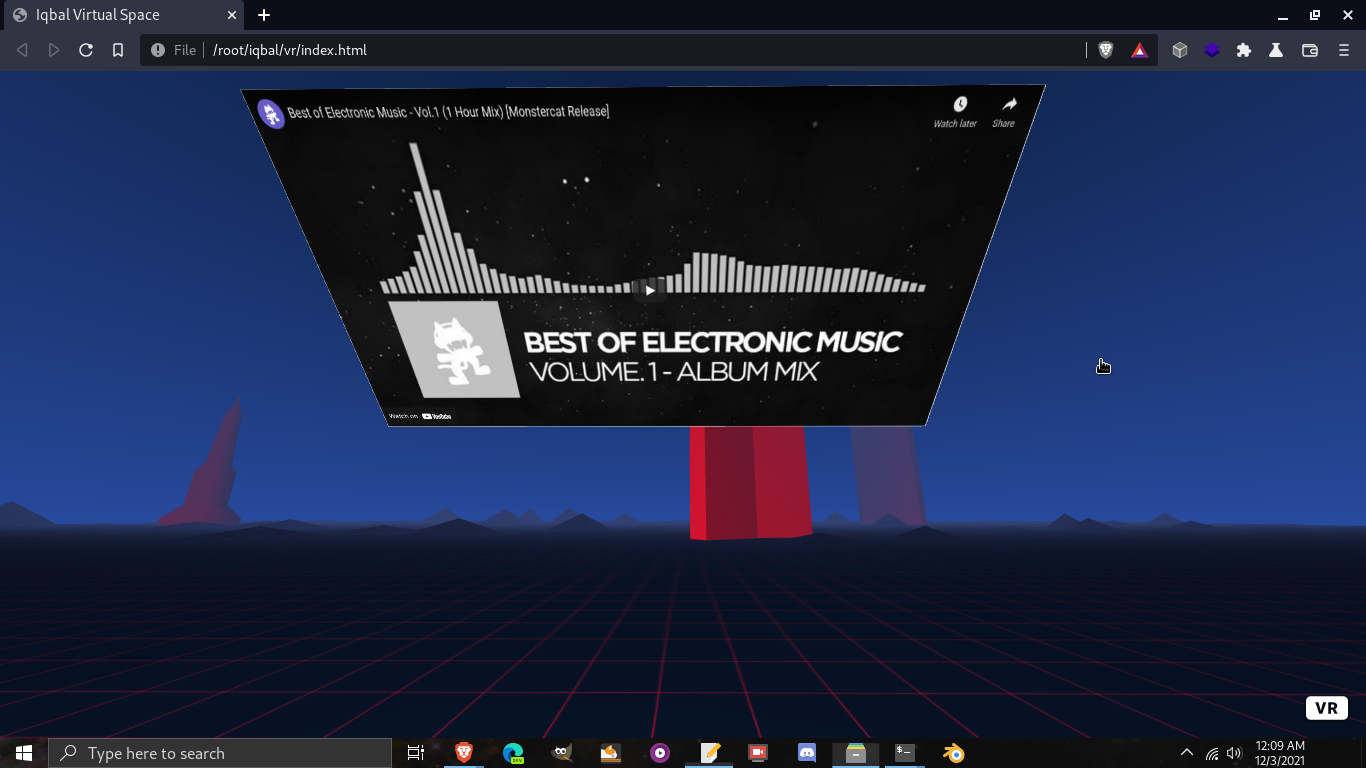This screenshot has width=1366, height=768.
Task: Open the Brave Rewards triangle icon
Action: (x=1140, y=50)
